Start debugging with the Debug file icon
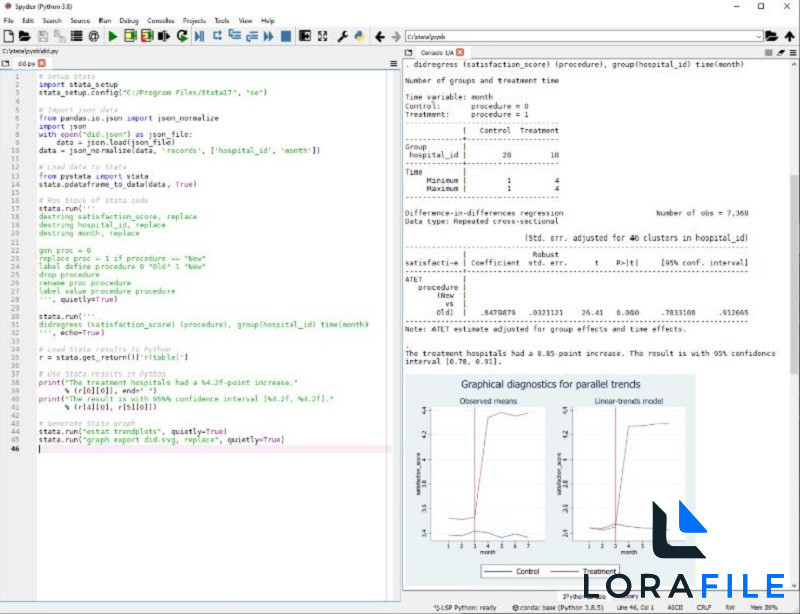Viewport: 800px width, 614px height. point(199,36)
